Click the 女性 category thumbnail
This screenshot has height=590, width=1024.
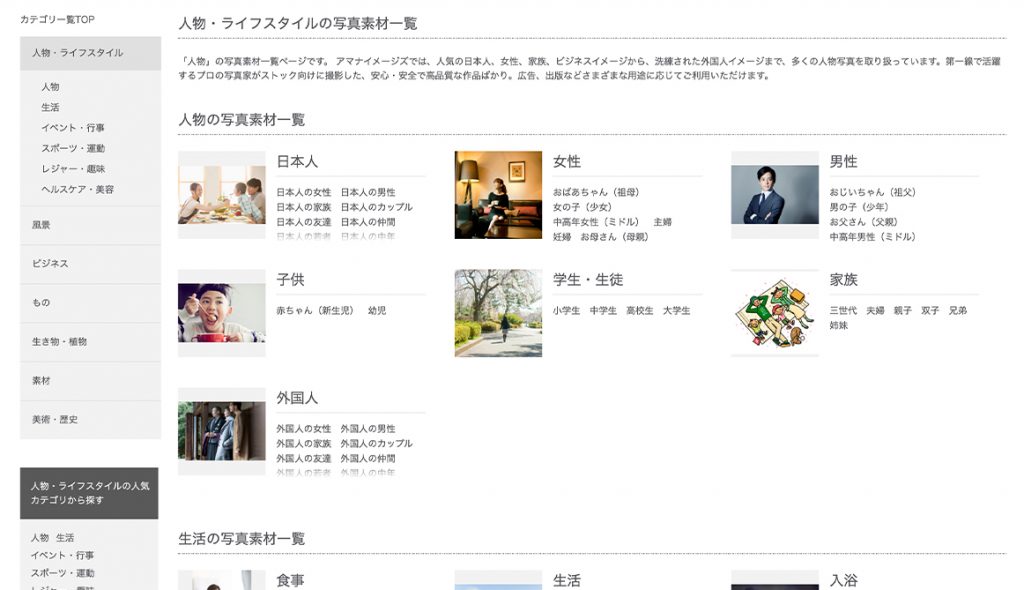coord(498,195)
